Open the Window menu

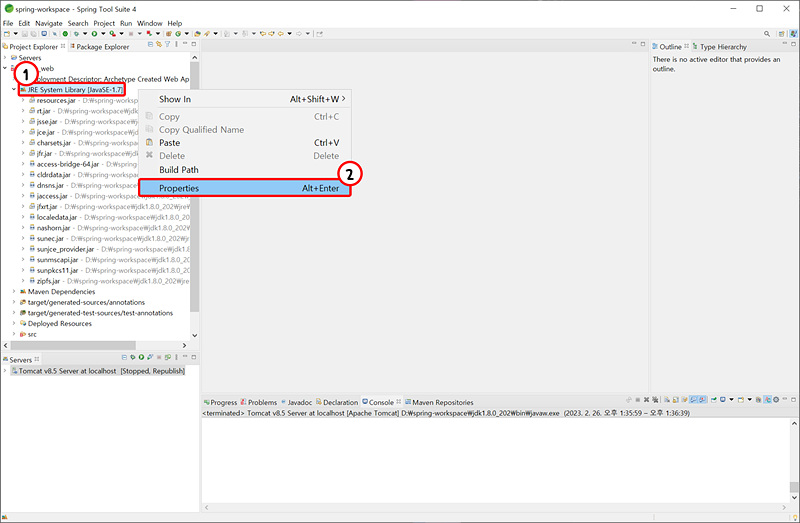149,23
